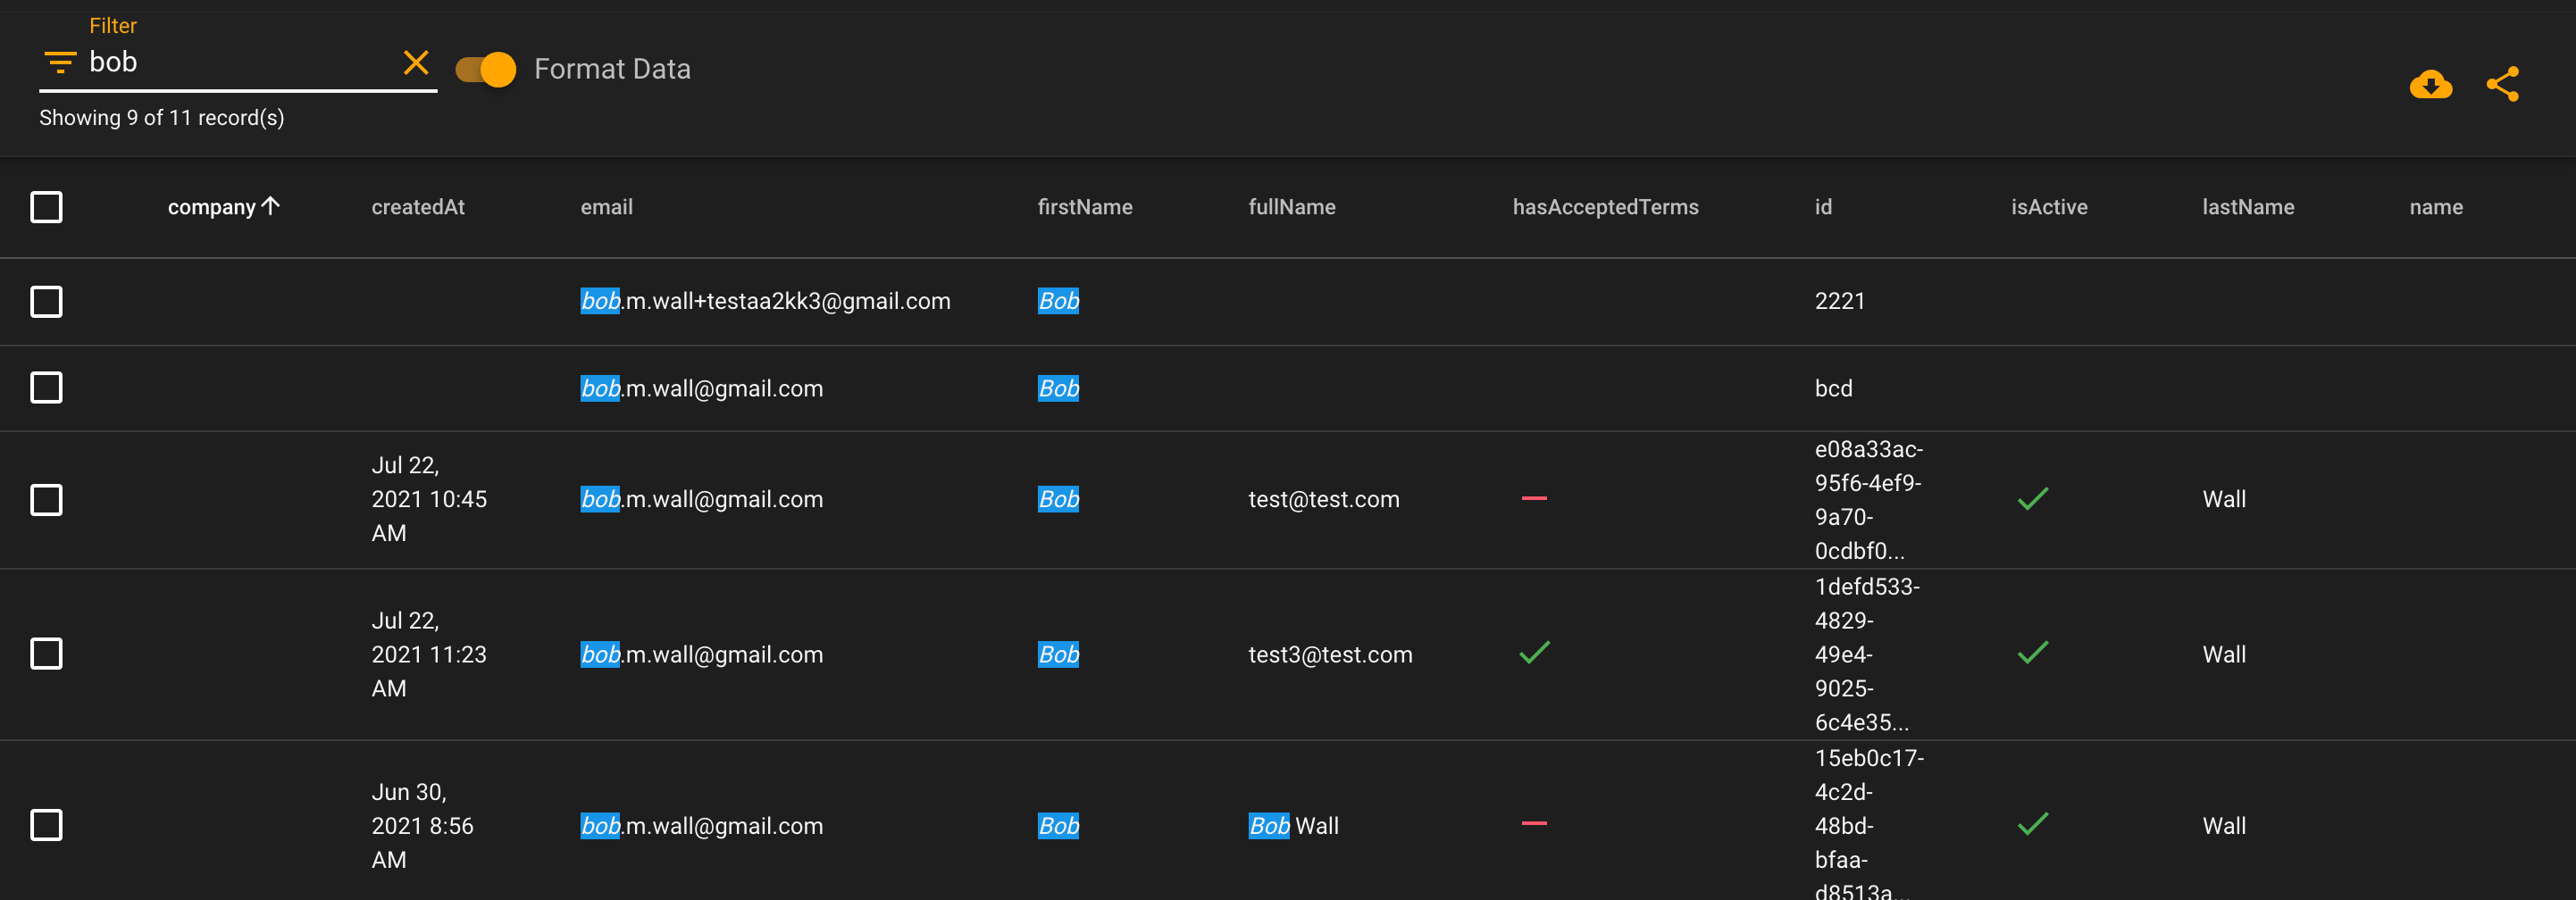Image resolution: width=2576 pixels, height=900 pixels.
Task: Click firstName Bob in 2221 row
Action: coord(1058,301)
